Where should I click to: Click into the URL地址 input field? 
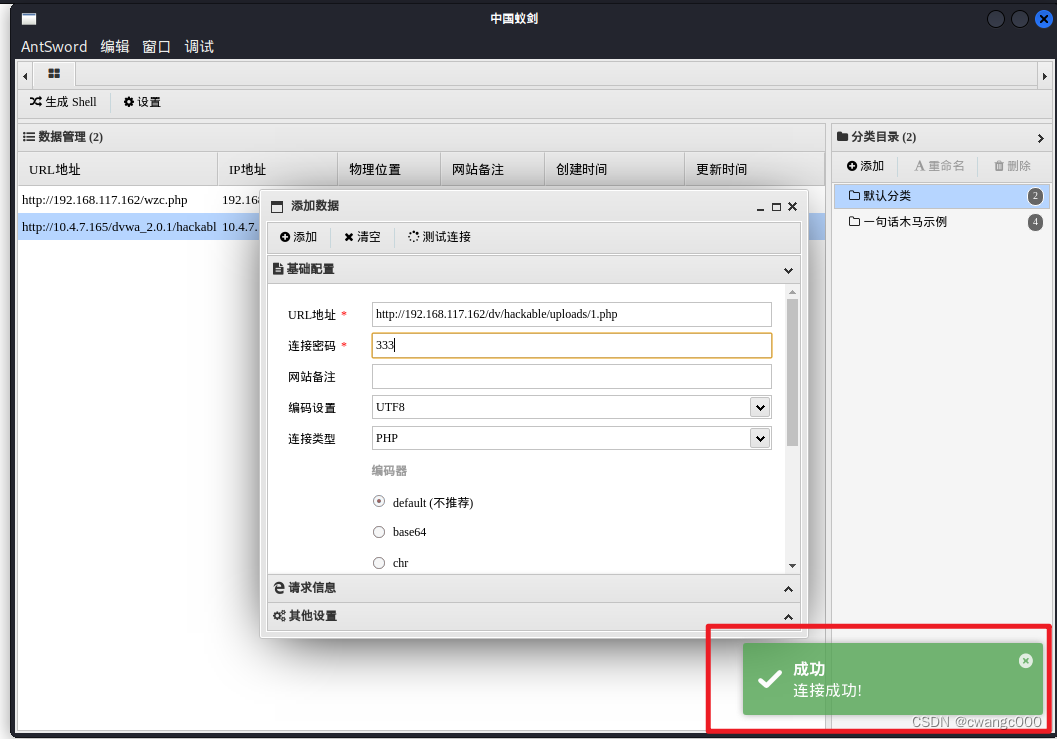572,314
